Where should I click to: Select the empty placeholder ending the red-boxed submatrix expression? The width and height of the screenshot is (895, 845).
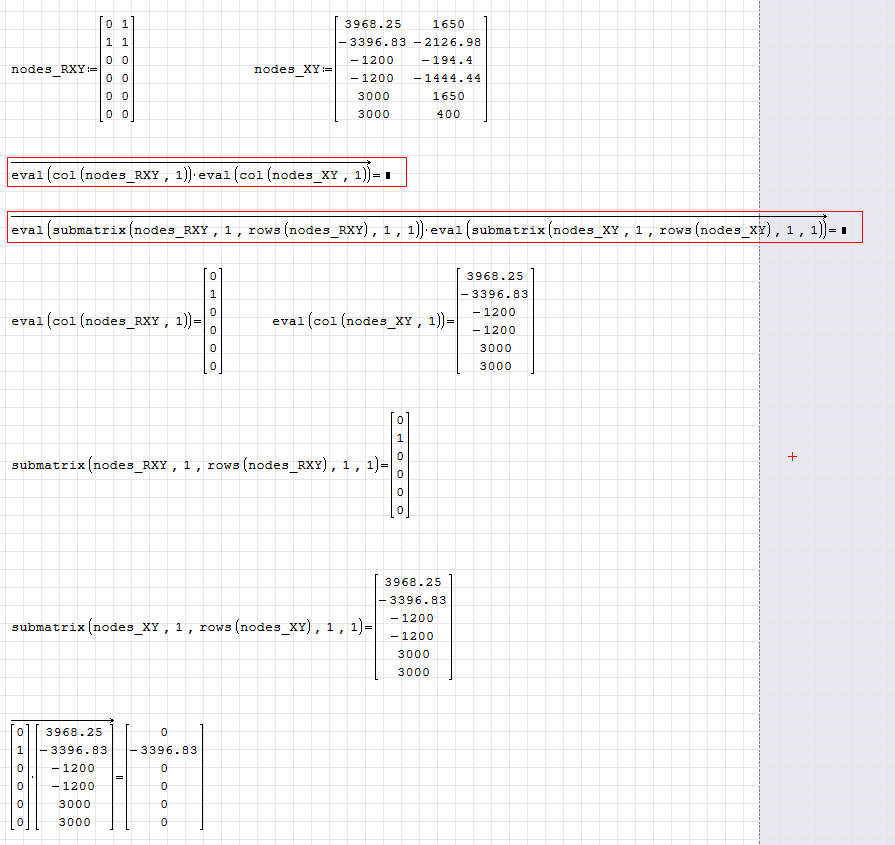[844, 231]
